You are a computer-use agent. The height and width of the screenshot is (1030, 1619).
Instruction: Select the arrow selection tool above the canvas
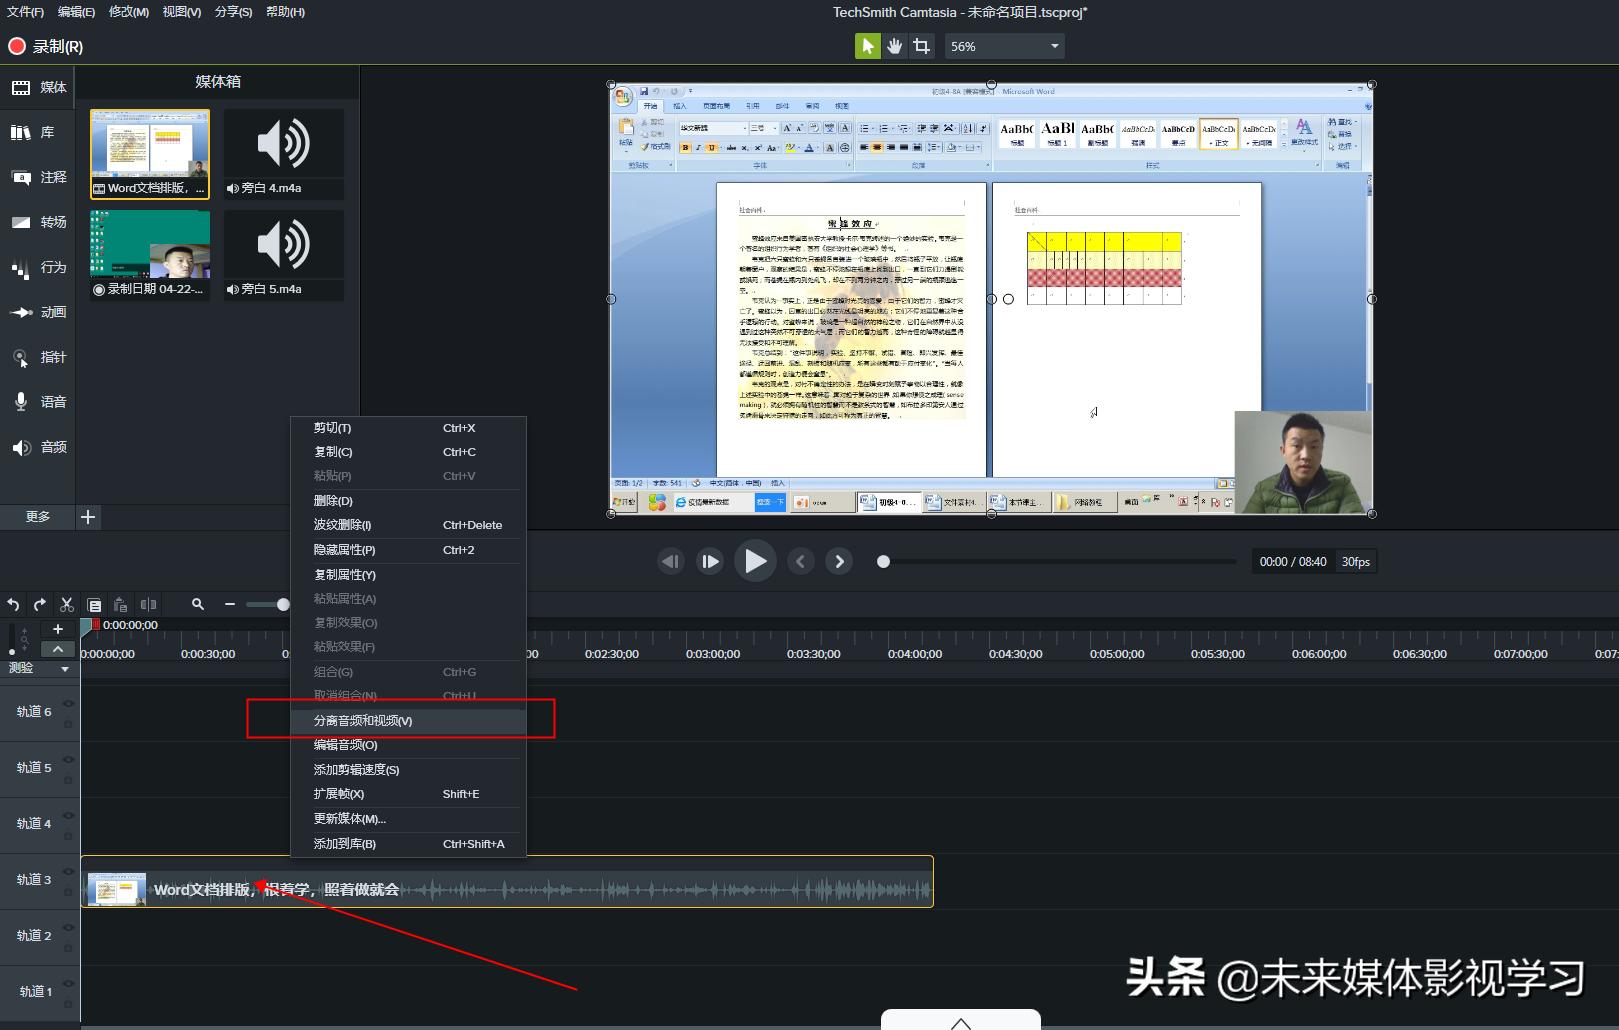point(866,45)
